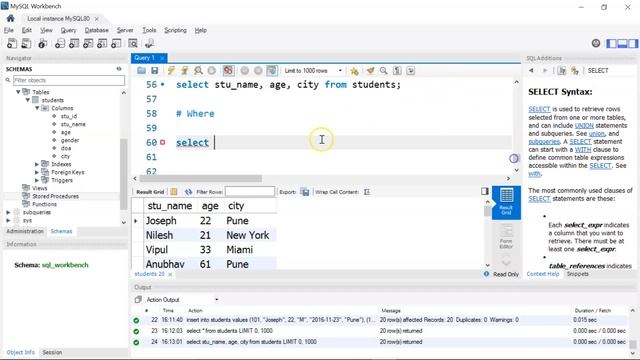Open the Snippets tab
Screen dimensions: 640x360
click(x=578, y=274)
